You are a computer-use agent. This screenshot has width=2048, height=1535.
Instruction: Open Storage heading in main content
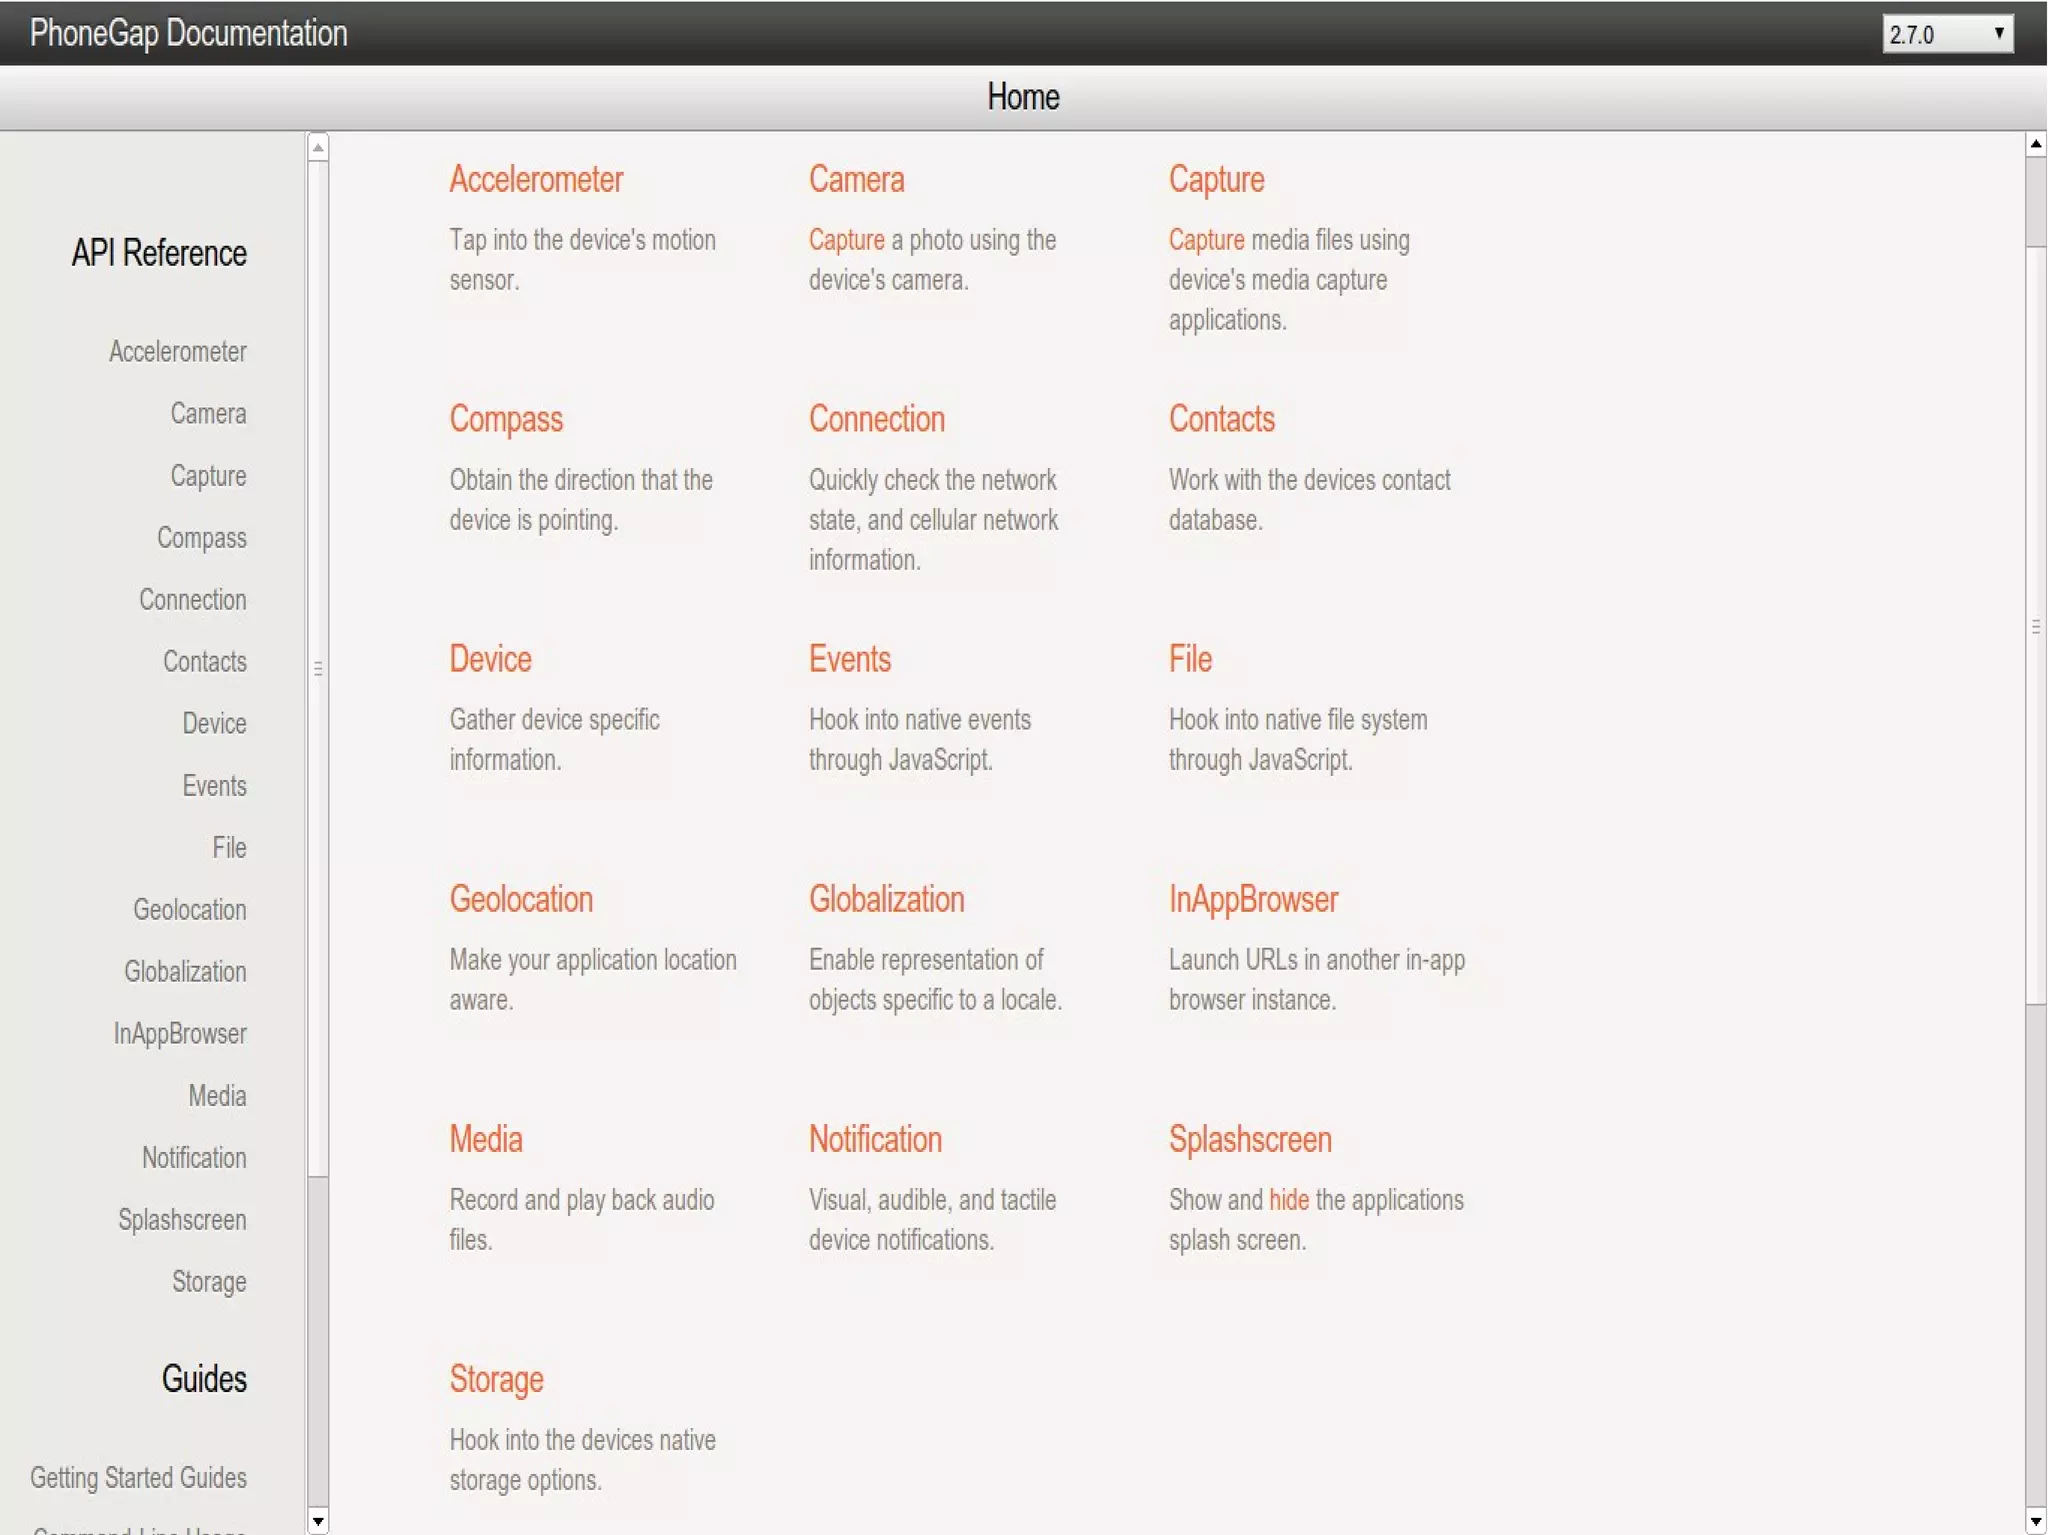[x=496, y=1379]
